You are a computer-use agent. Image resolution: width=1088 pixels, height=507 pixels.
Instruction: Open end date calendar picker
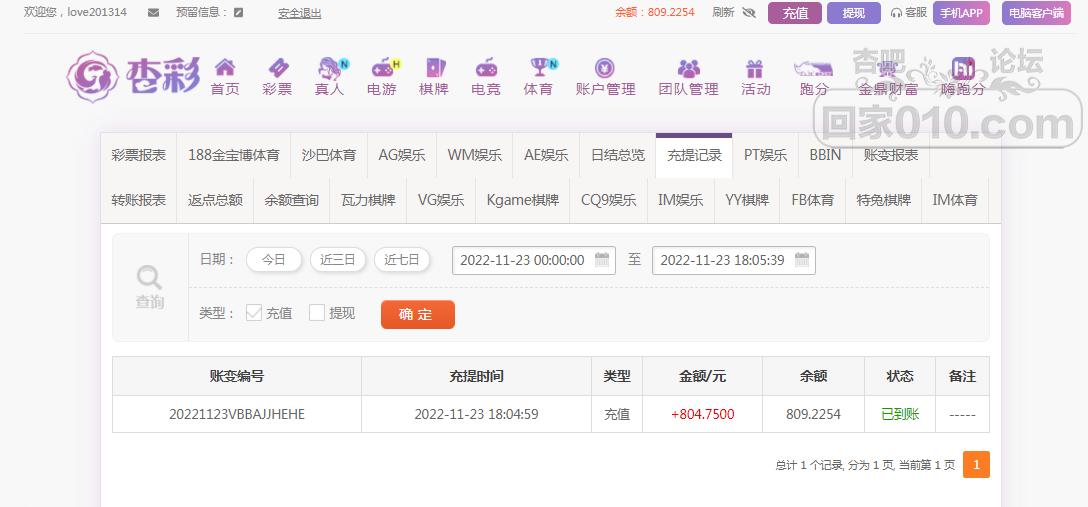click(801, 260)
